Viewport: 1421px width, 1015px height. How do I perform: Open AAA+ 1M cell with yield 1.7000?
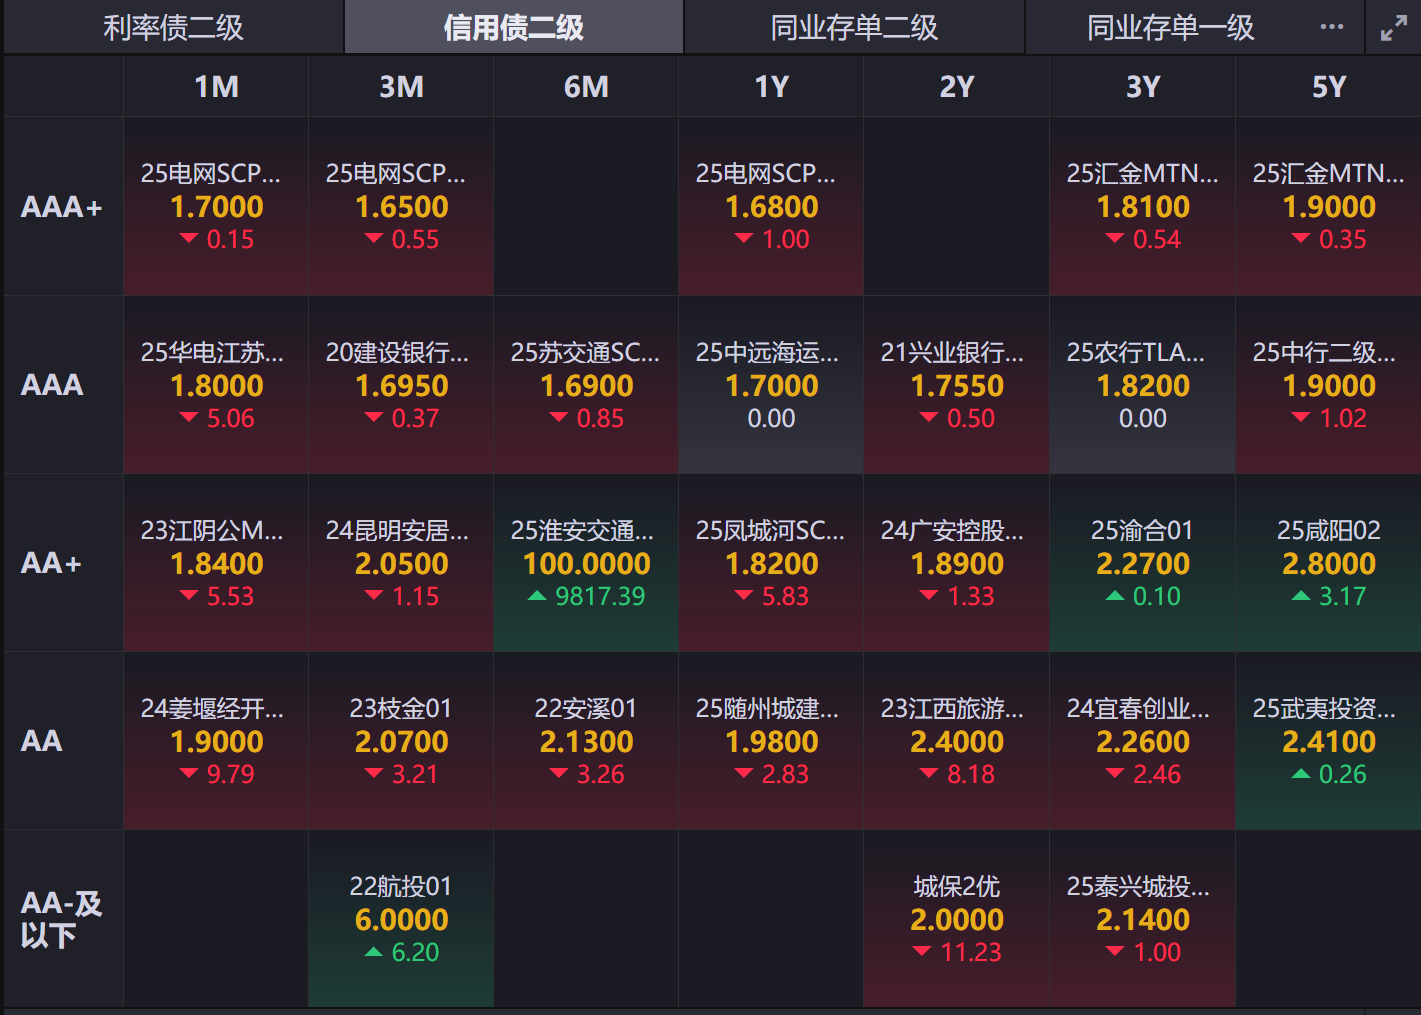[216, 207]
